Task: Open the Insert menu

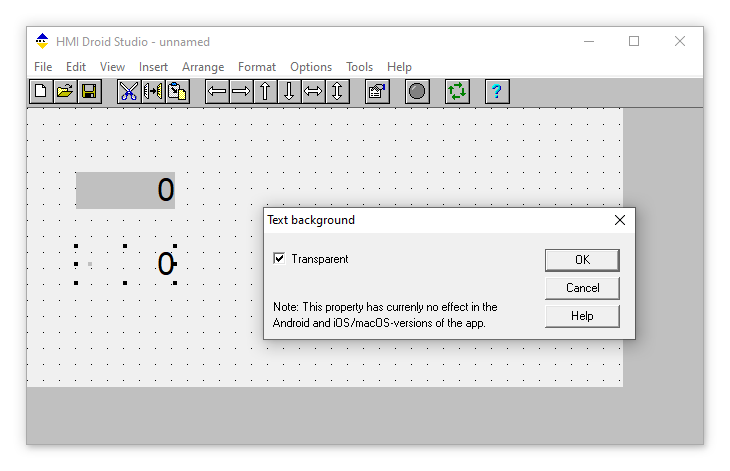Action: (x=153, y=67)
